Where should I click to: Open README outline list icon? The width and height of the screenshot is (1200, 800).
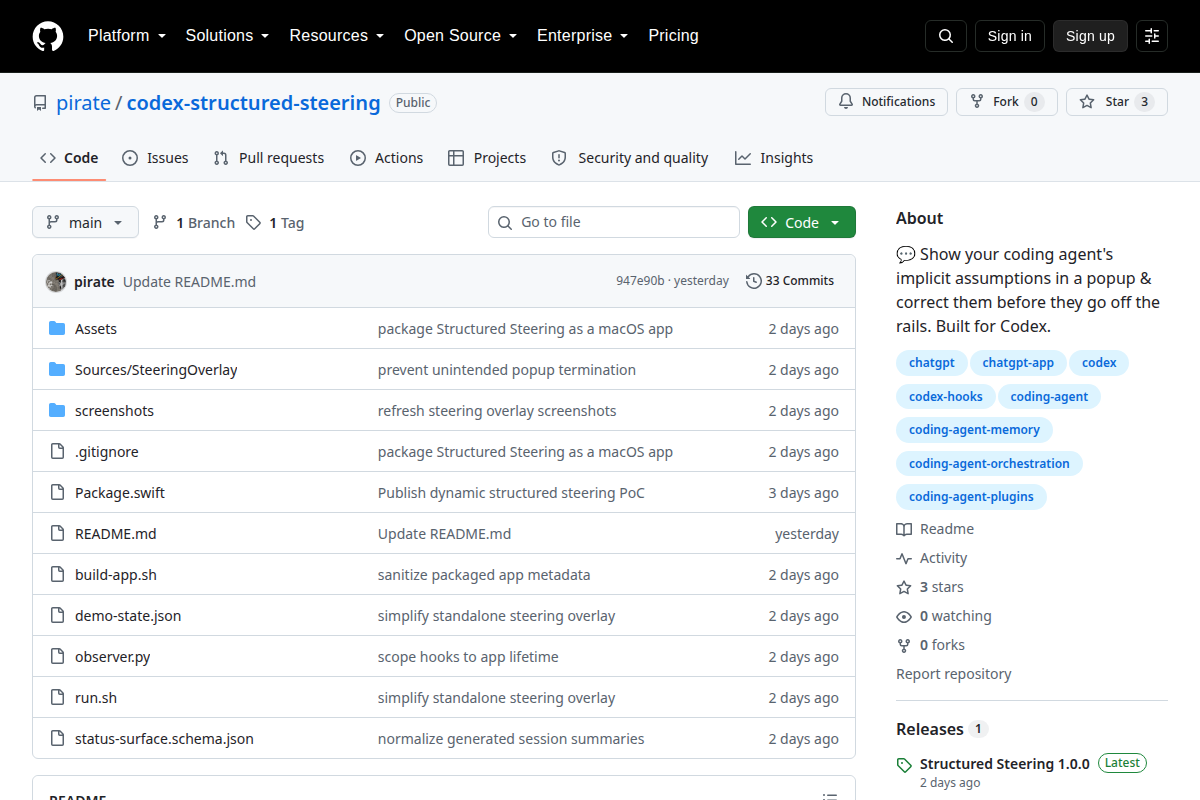click(829, 796)
